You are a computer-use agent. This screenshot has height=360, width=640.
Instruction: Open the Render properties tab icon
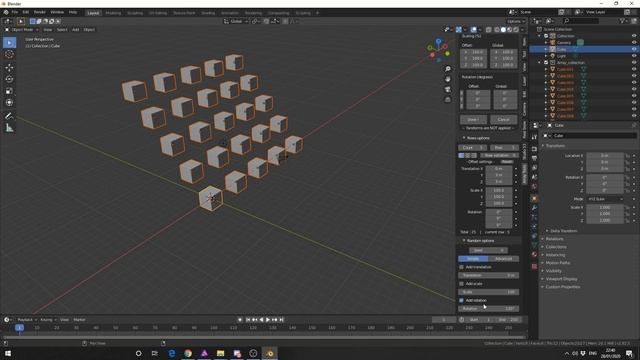pos(534,149)
